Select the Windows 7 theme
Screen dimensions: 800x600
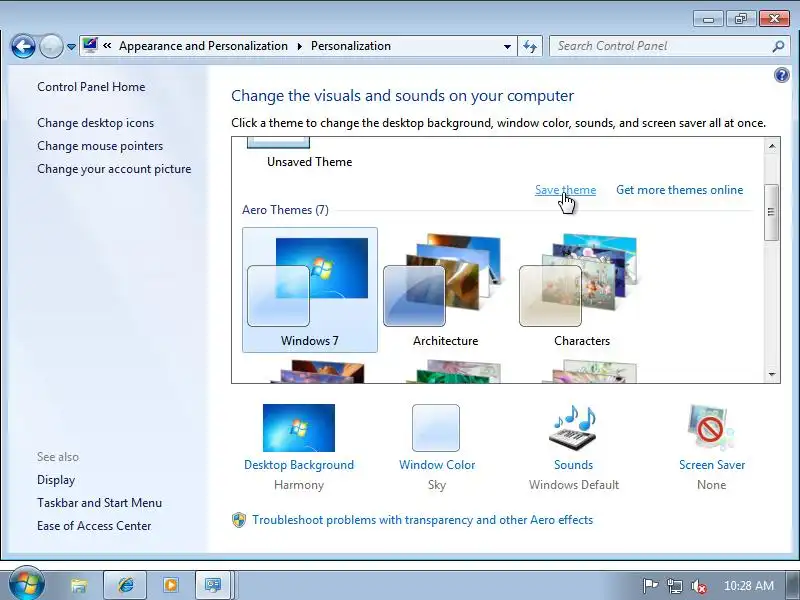tap(310, 290)
